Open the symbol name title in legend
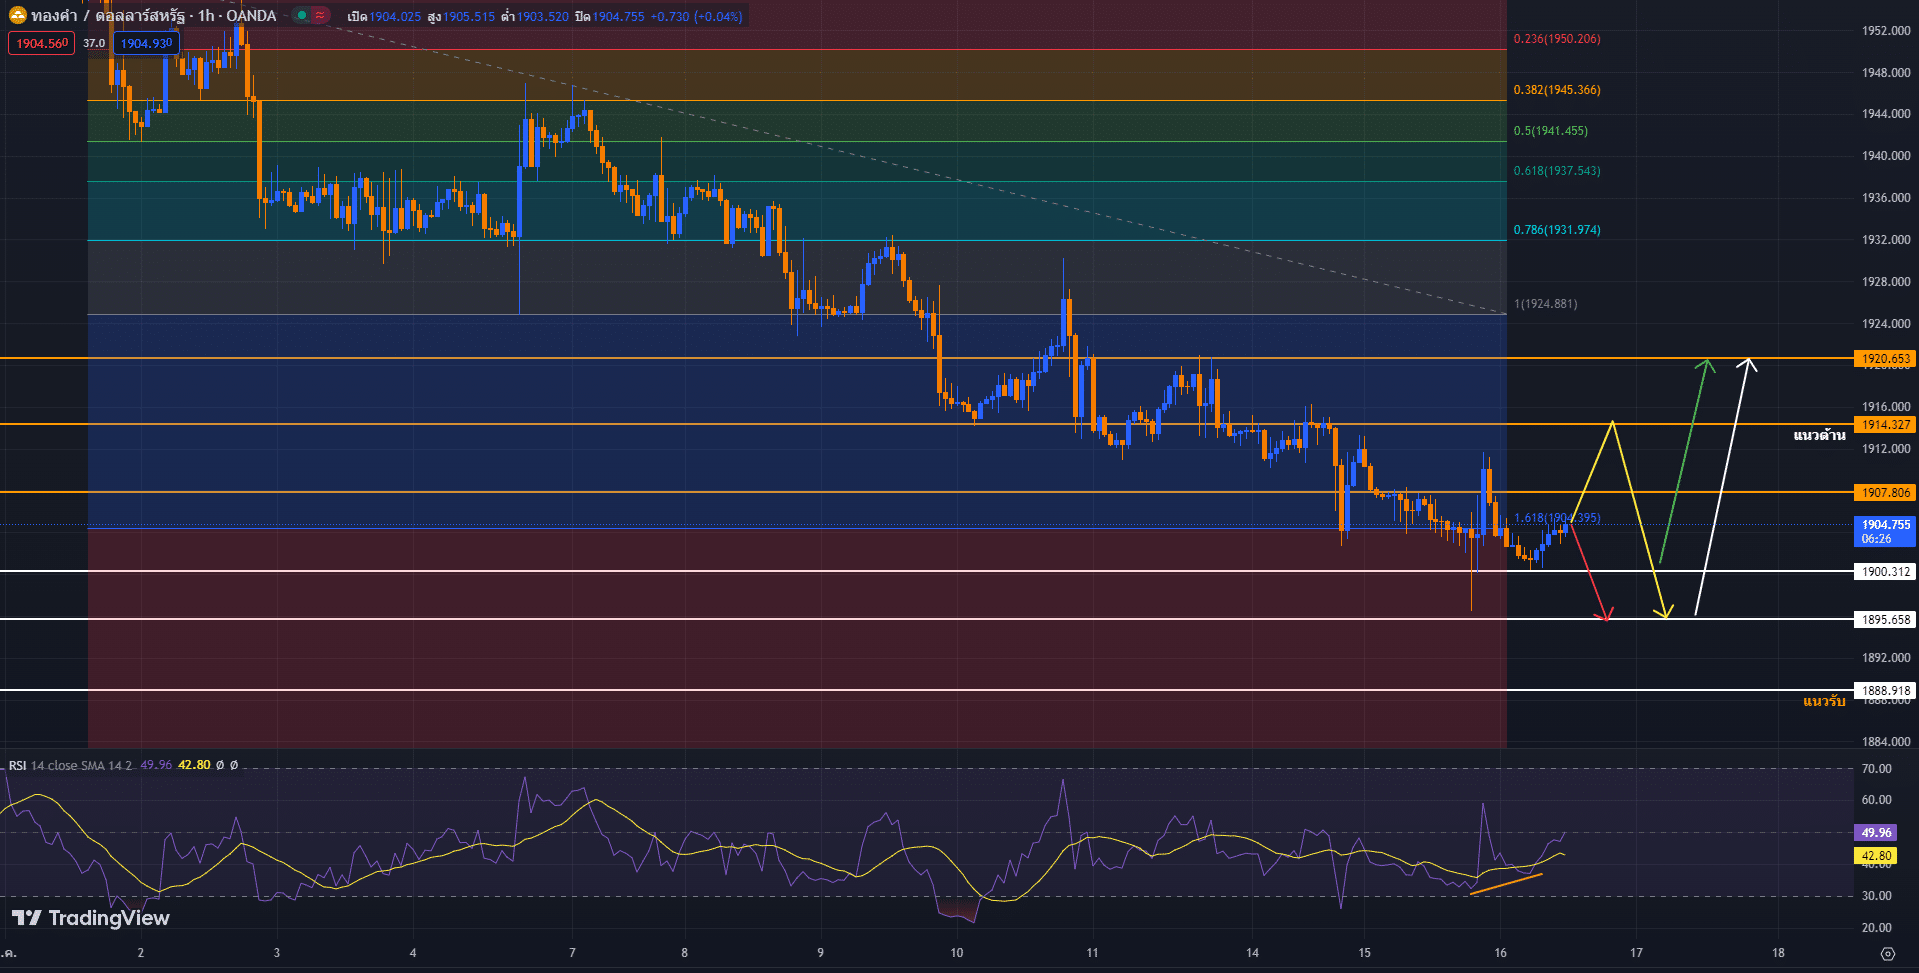 tap(110, 16)
